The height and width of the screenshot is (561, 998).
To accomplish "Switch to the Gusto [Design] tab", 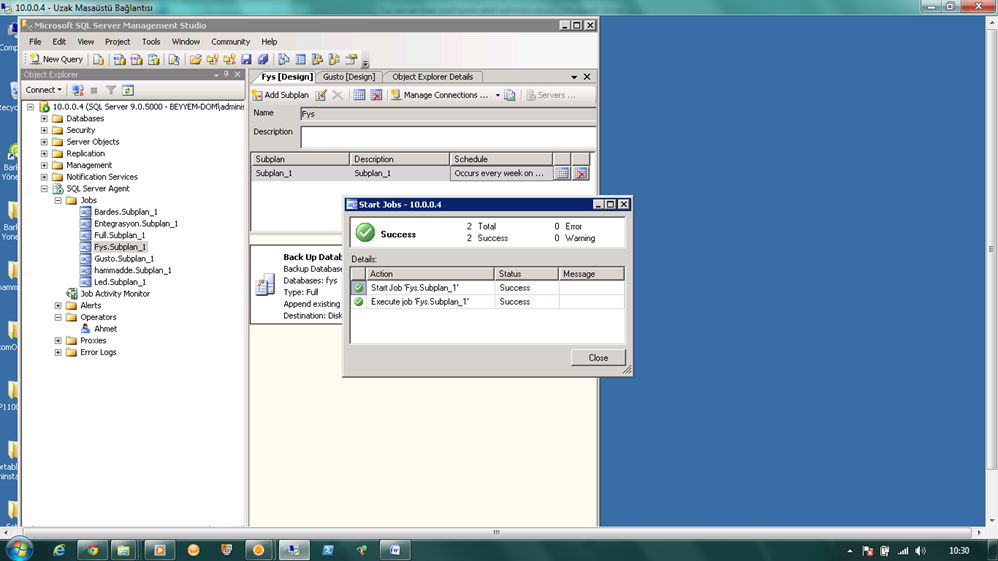I will [x=349, y=77].
